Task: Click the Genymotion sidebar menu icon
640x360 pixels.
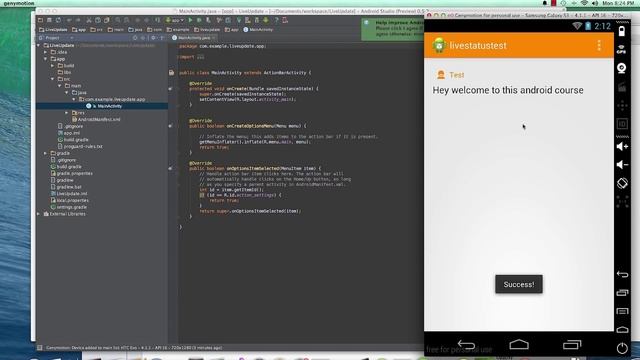Action: (x=622, y=311)
